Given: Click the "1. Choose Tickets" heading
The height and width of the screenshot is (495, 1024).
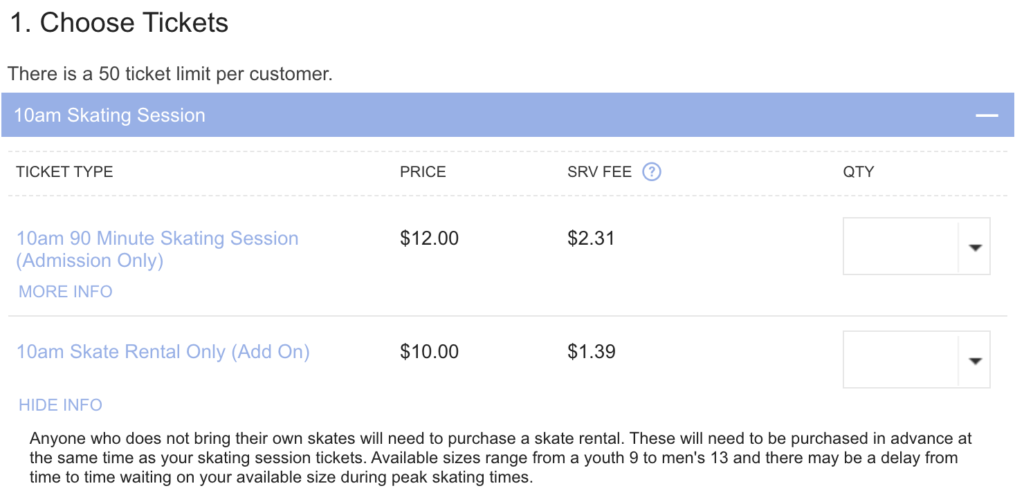Looking at the screenshot, I should [x=119, y=23].
